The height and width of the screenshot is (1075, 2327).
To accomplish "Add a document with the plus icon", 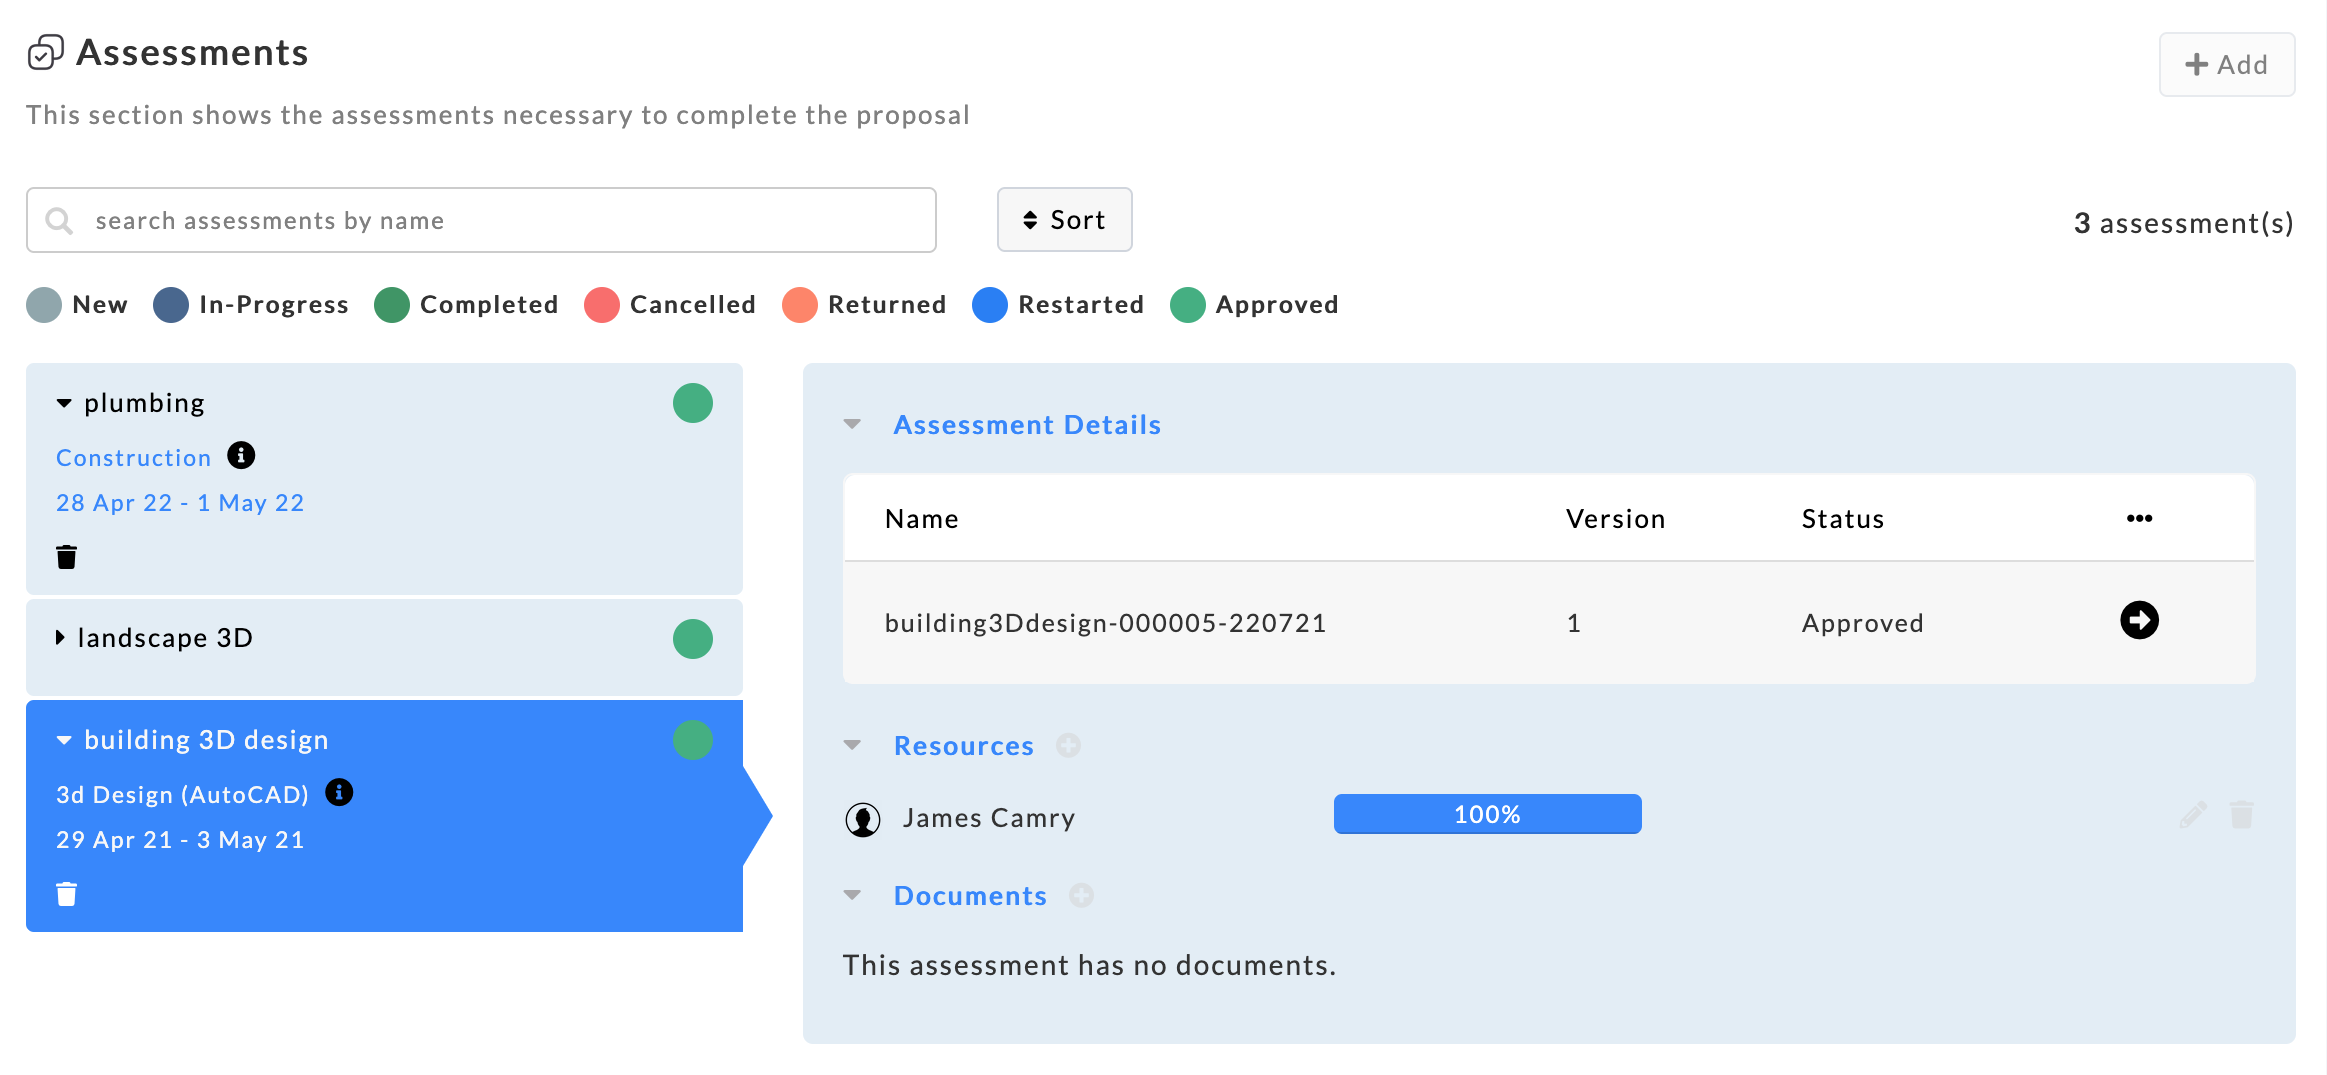I will coord(1081,896).
